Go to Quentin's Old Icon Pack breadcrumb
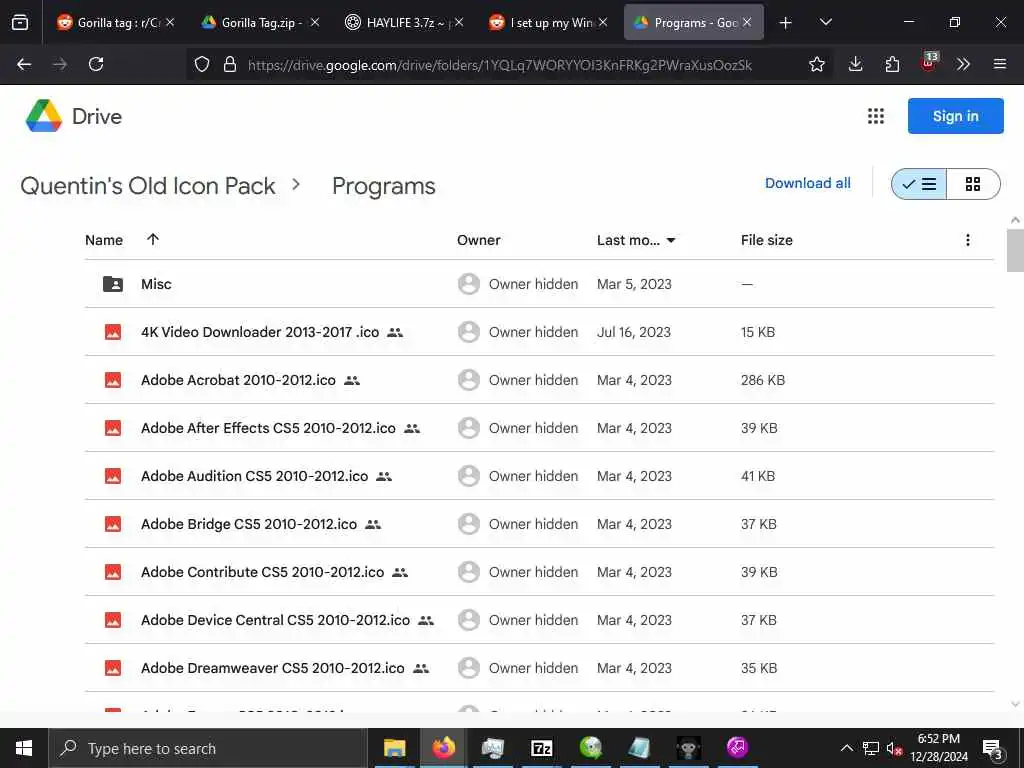This screenshot has width=1024, height=768. [148, 186]
